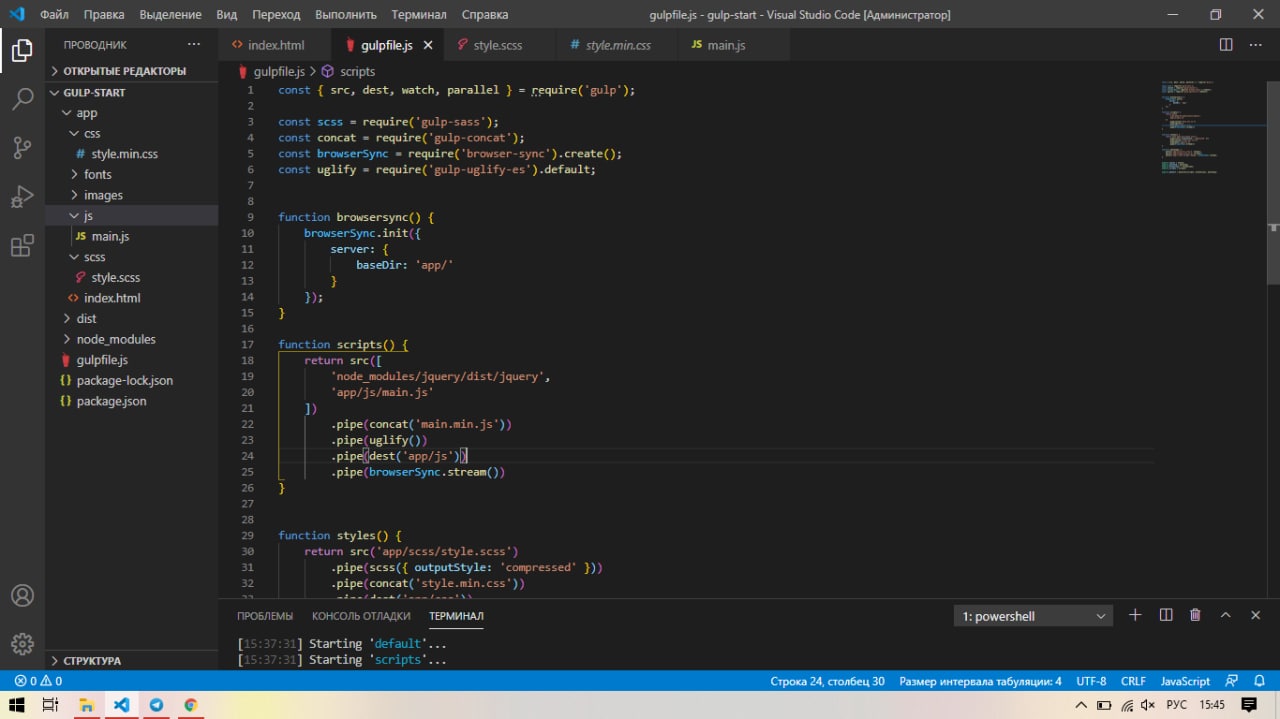Kill terminal with trash icon
Image resolution: width=1280 pixels, height=719 pixels.
coord(1195,615)
